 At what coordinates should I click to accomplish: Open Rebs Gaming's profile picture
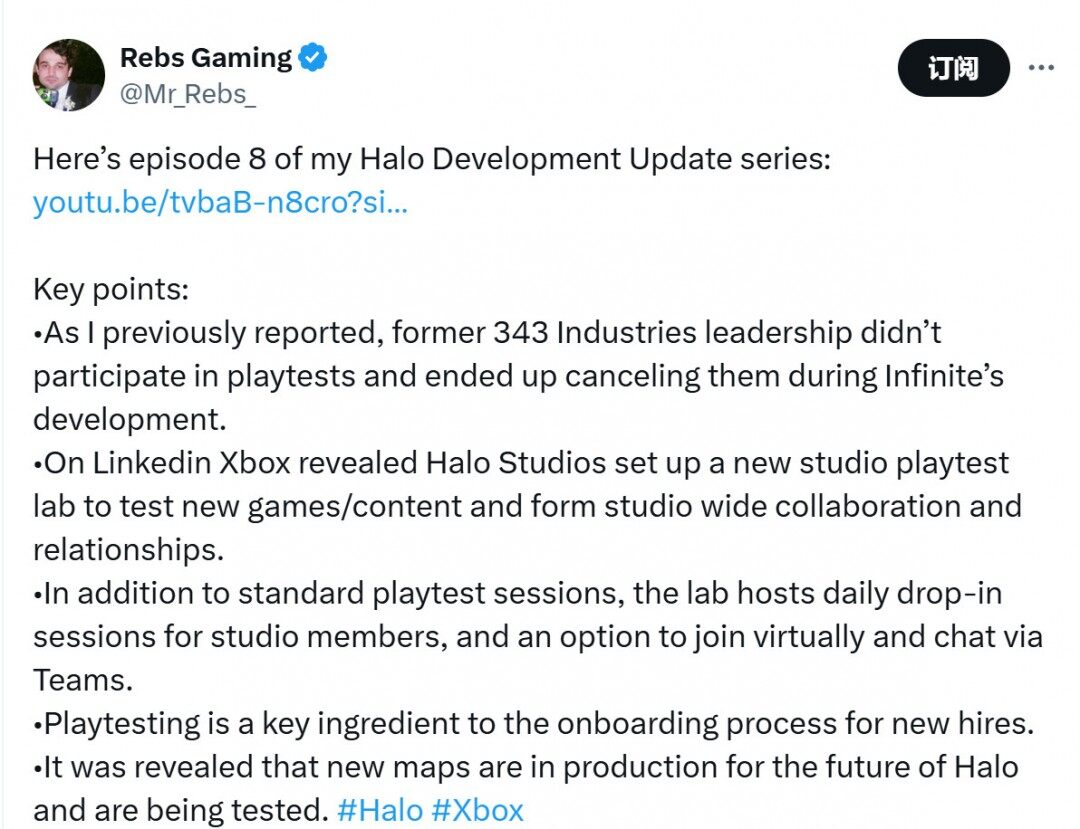point(69,74)
